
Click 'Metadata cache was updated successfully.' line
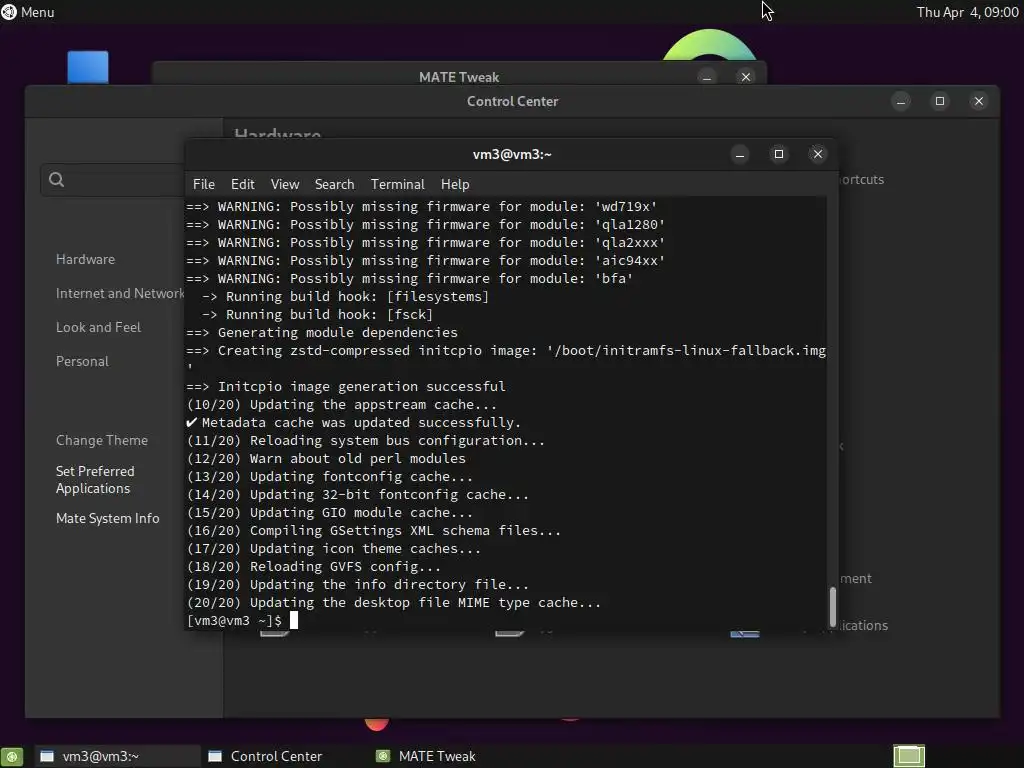pos(354,423)
